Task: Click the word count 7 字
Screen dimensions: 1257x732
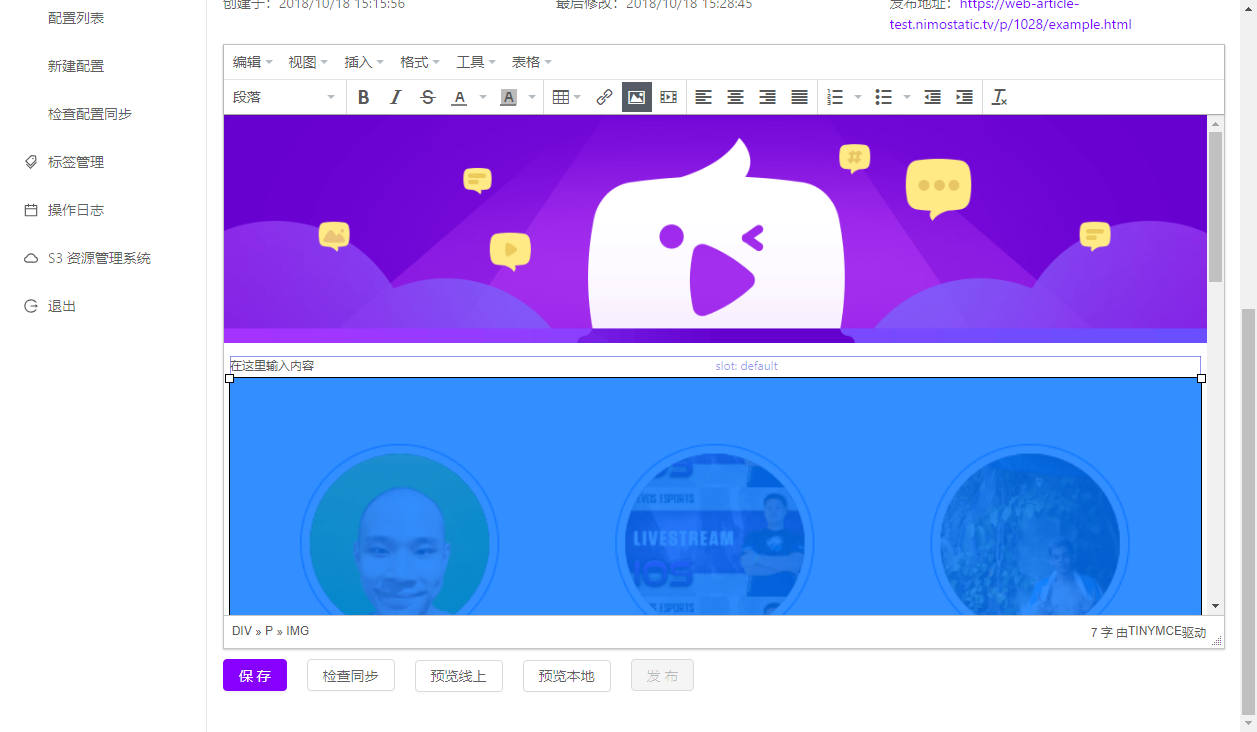Action: pyautogui.click(x=1101, y=633)
